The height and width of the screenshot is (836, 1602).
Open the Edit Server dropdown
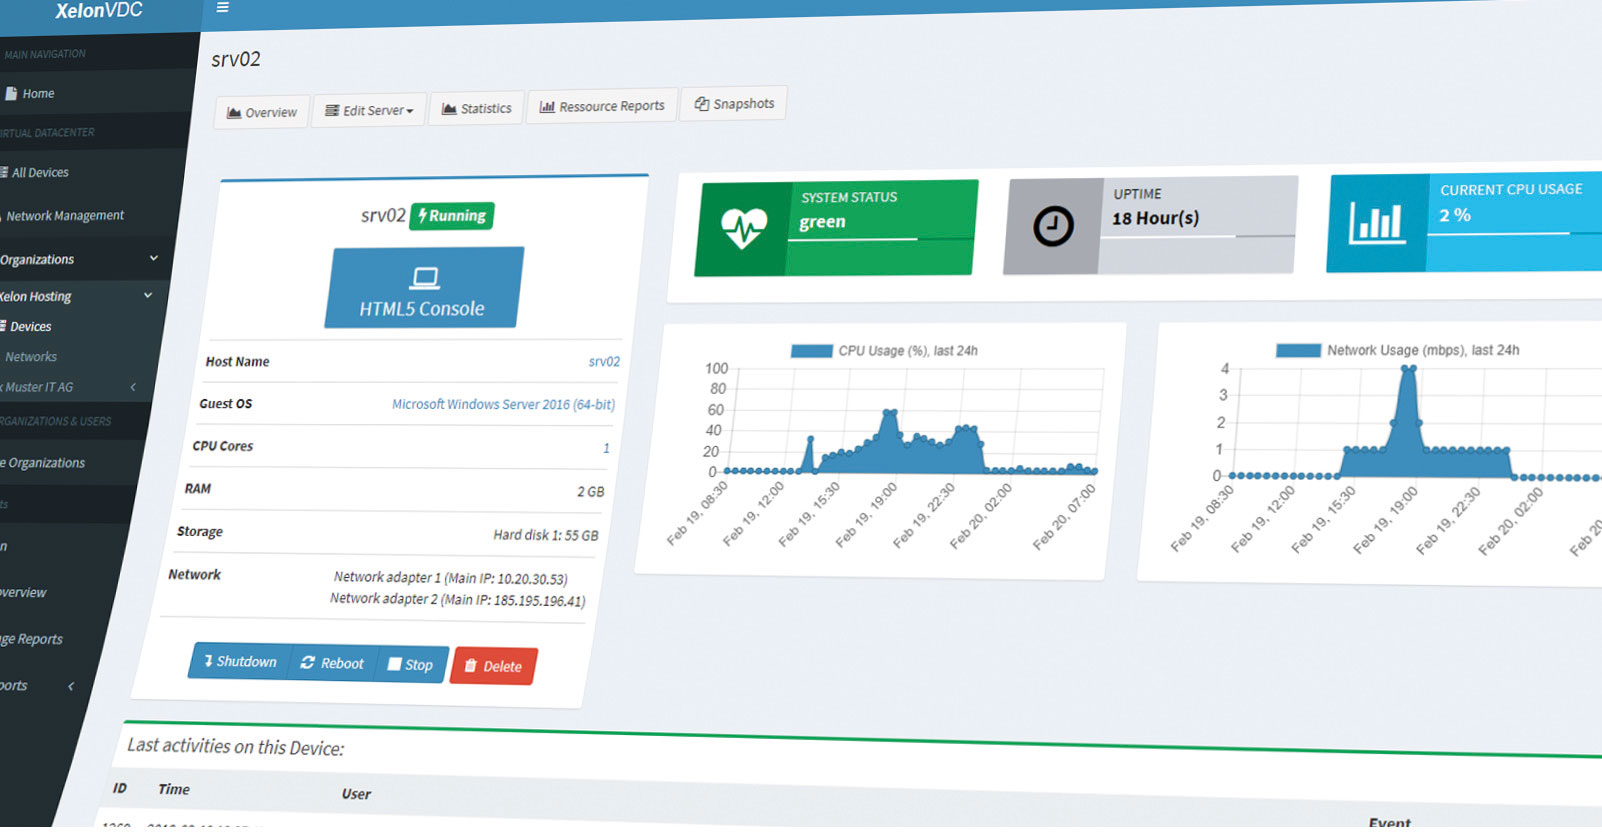click(x=369, y=111)
